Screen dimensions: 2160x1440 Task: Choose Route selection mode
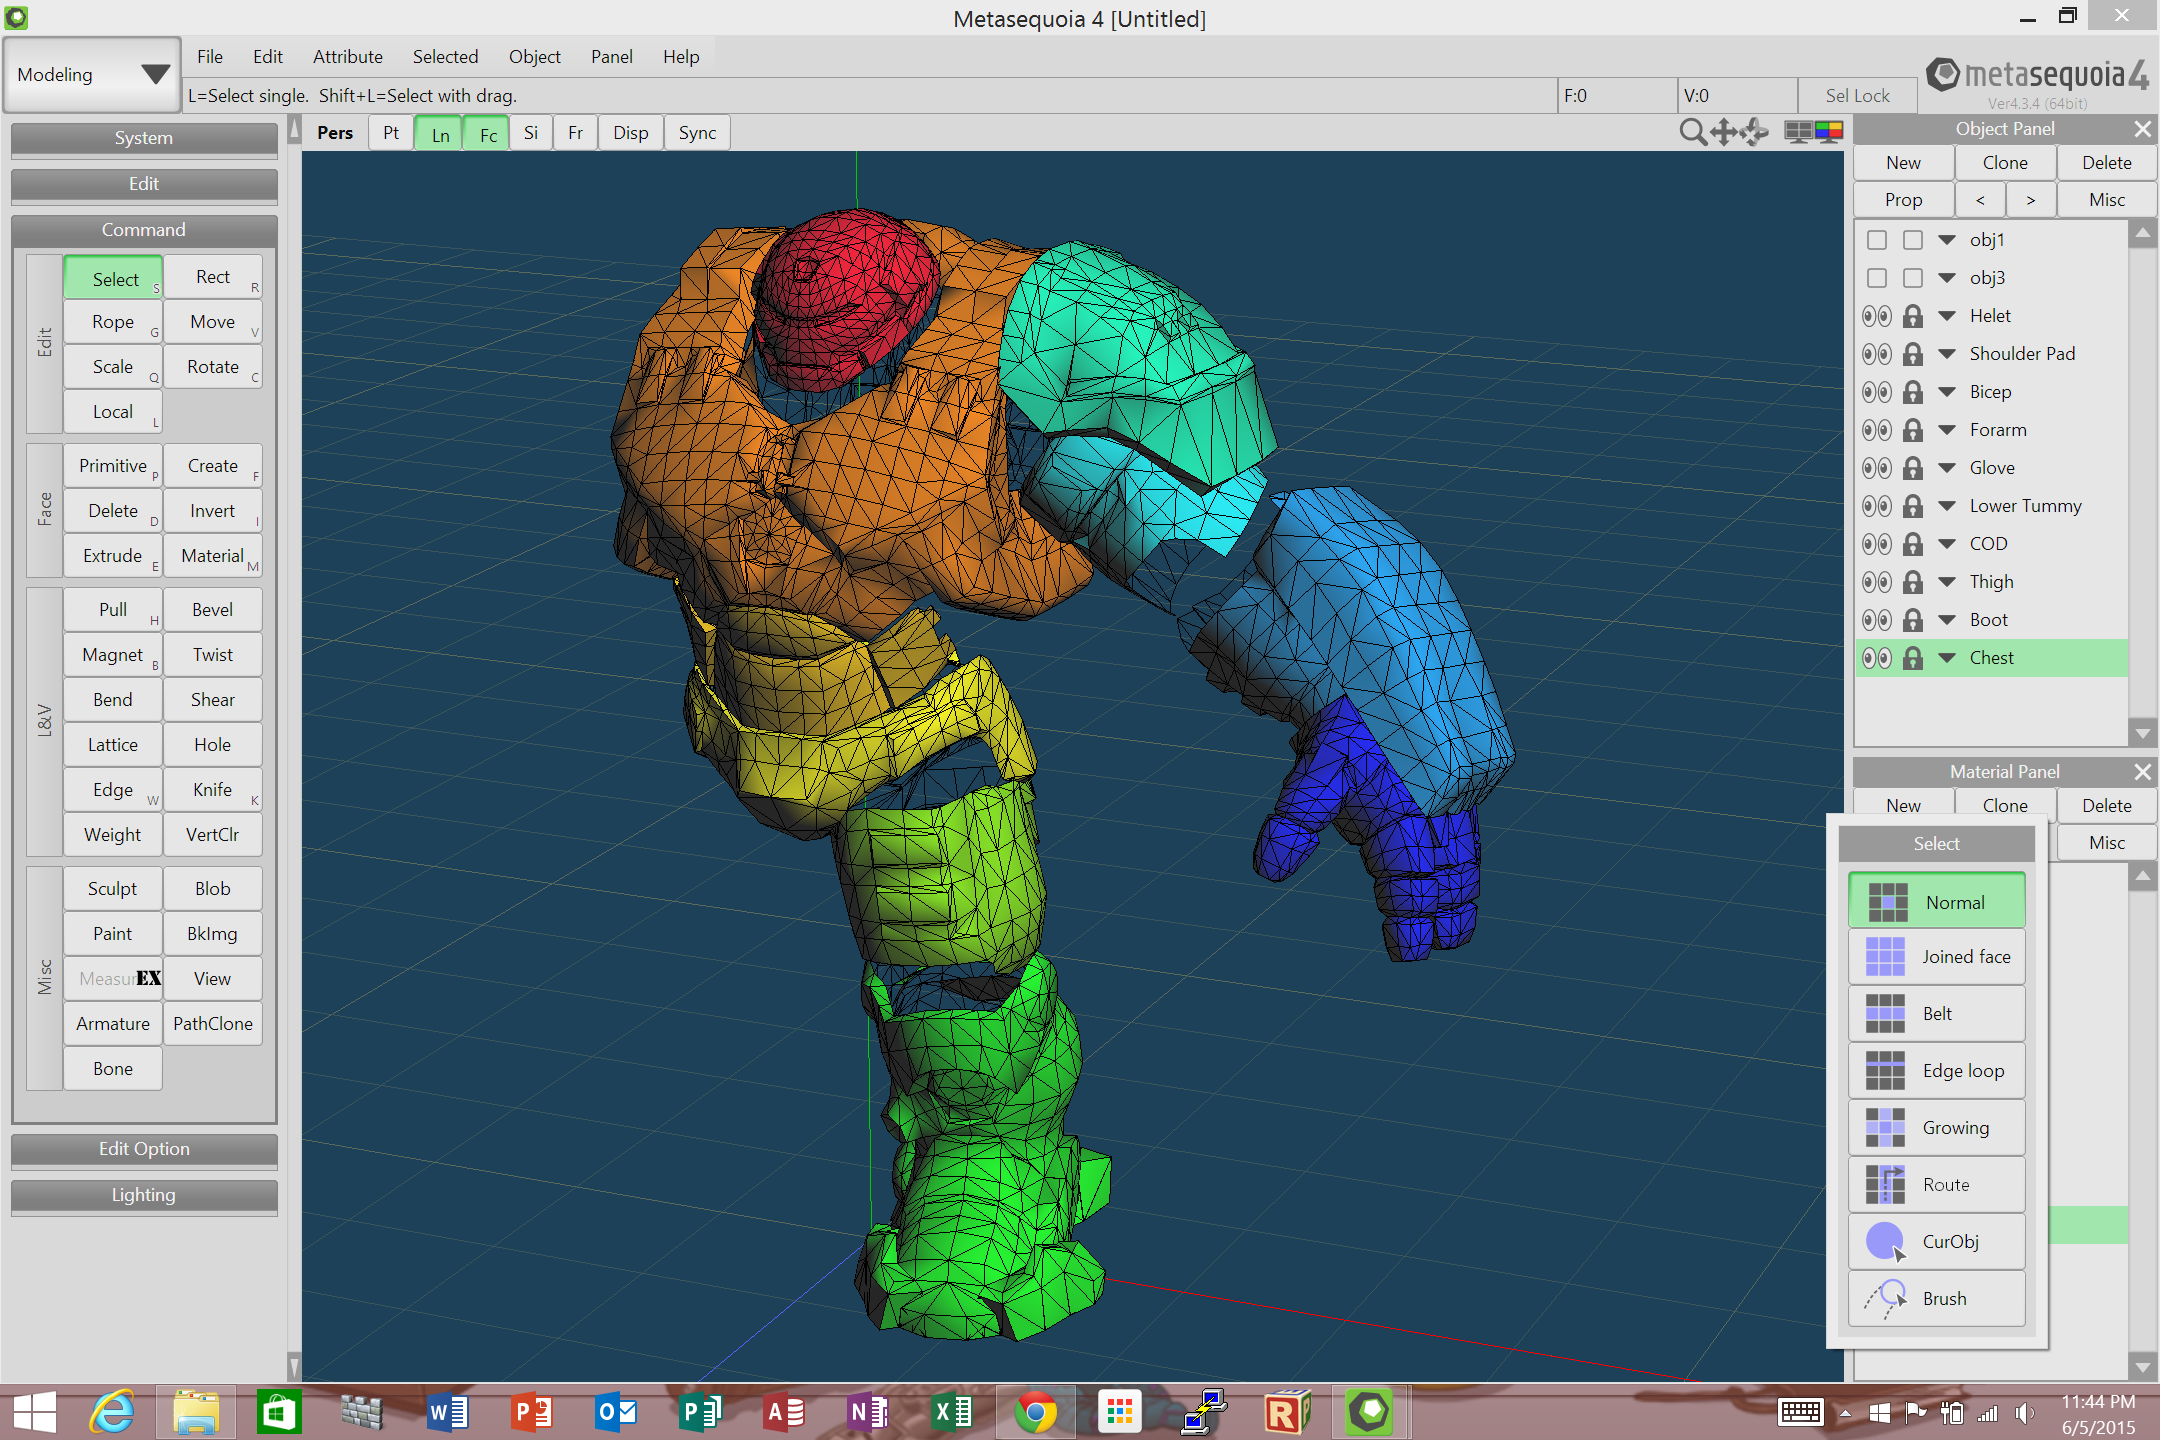click(x=1937, y=1185)
